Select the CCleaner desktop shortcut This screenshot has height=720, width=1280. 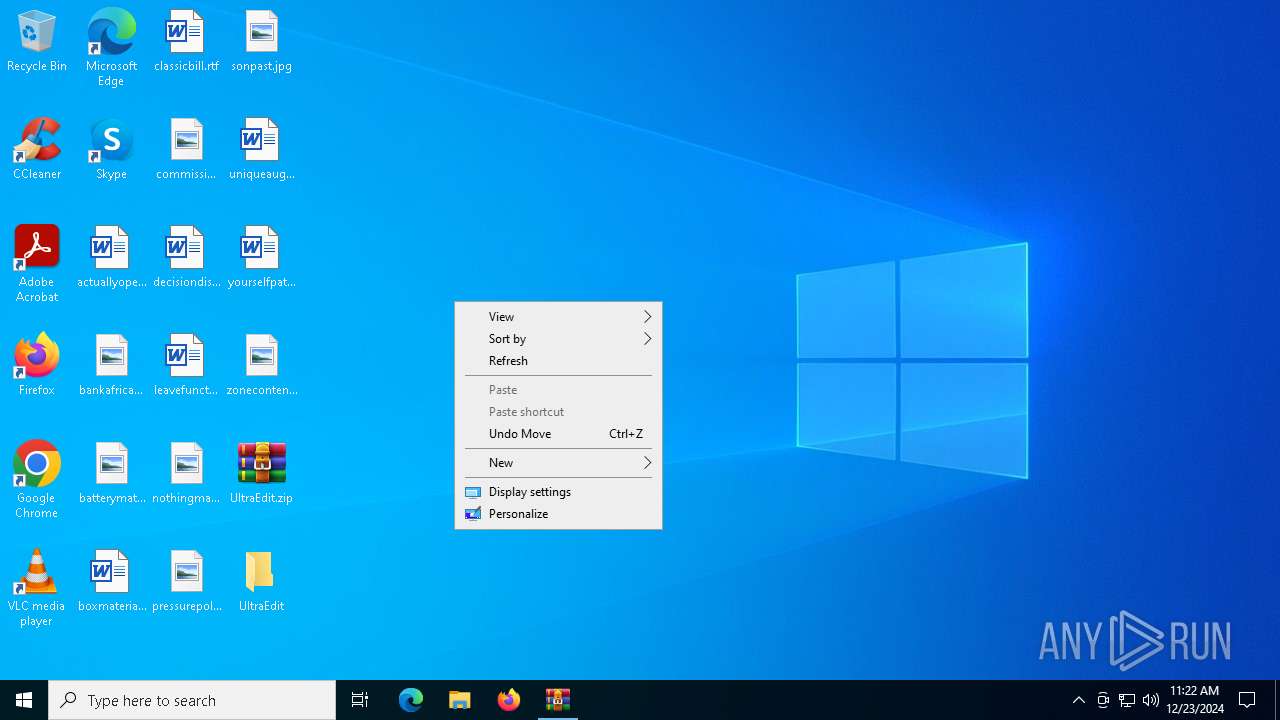point(37,150)
